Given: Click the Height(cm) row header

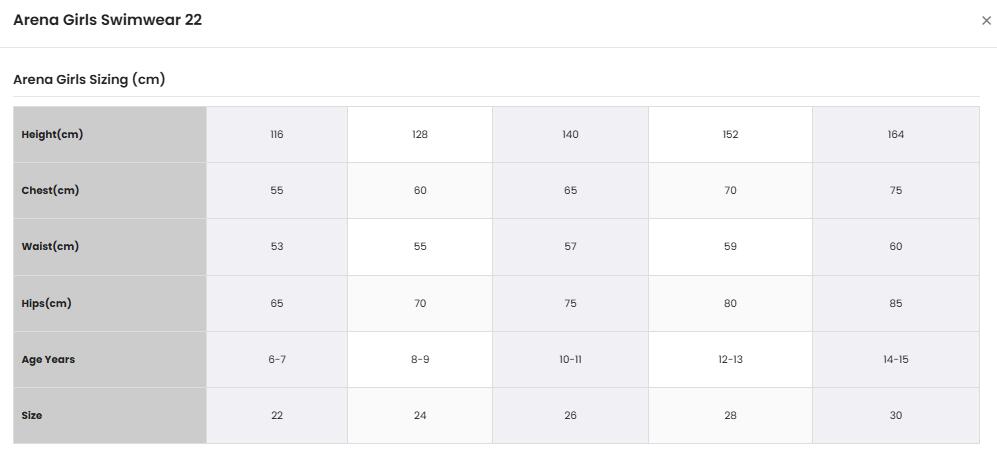Looking at the screenshot, I should 110,134.
